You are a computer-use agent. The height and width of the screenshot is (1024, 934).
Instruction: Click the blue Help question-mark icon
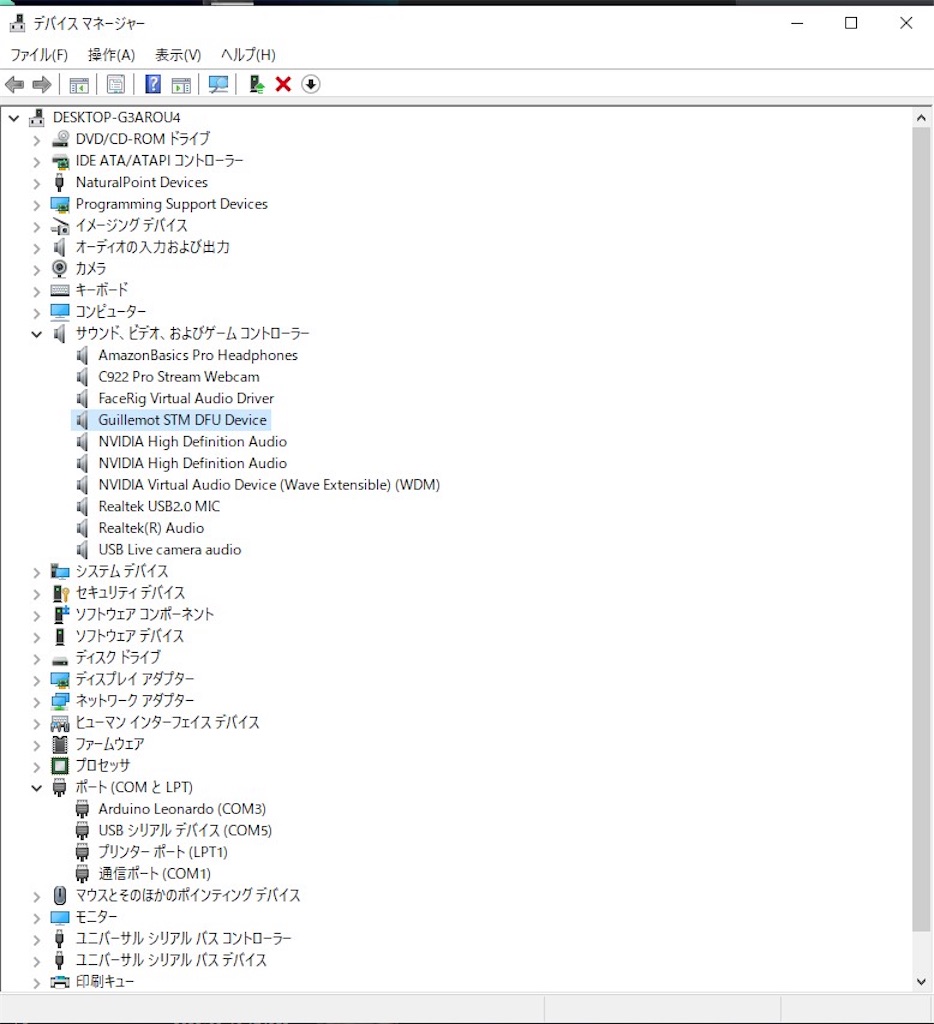(153, 84)
